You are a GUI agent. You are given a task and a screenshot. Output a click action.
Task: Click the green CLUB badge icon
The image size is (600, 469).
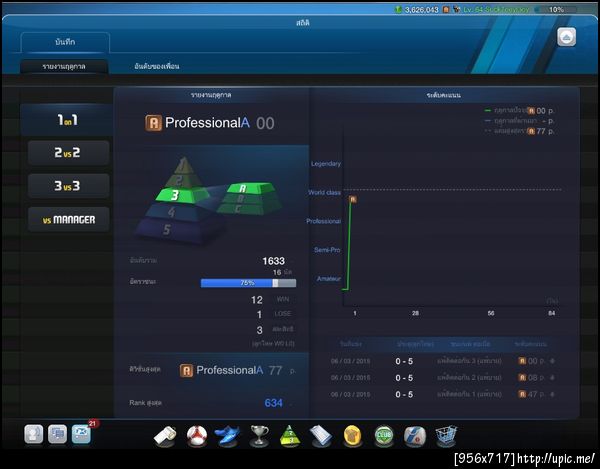click(384, 436)
